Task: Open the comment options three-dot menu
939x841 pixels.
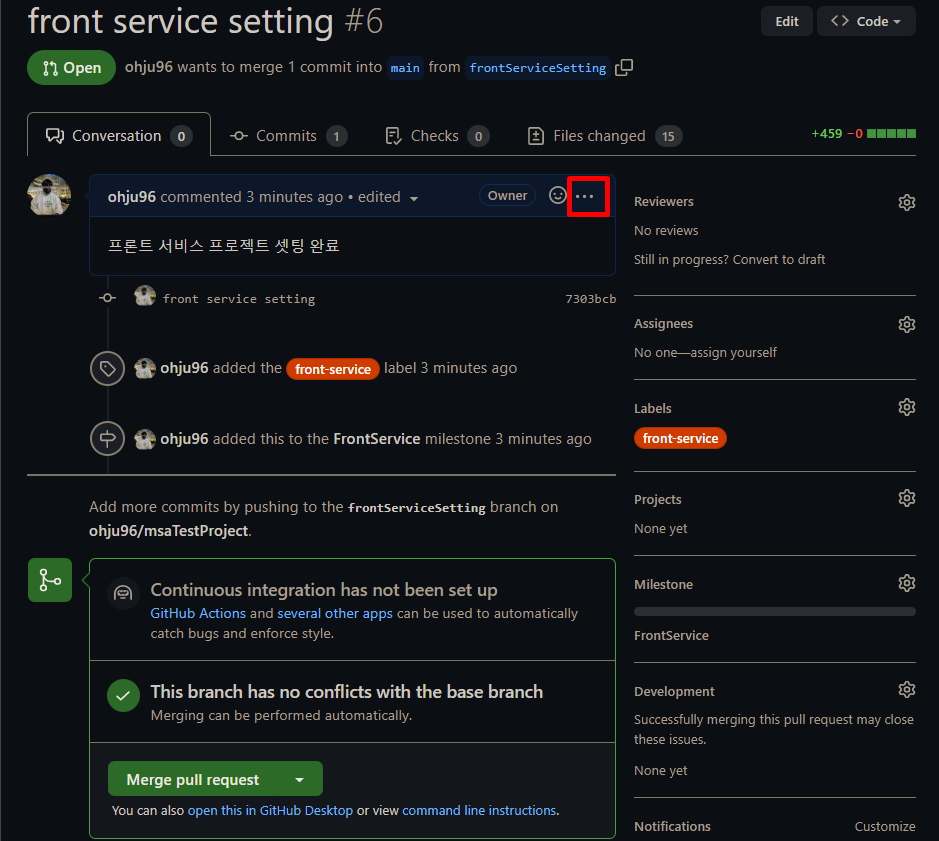Action: click(x=584, y=196)
